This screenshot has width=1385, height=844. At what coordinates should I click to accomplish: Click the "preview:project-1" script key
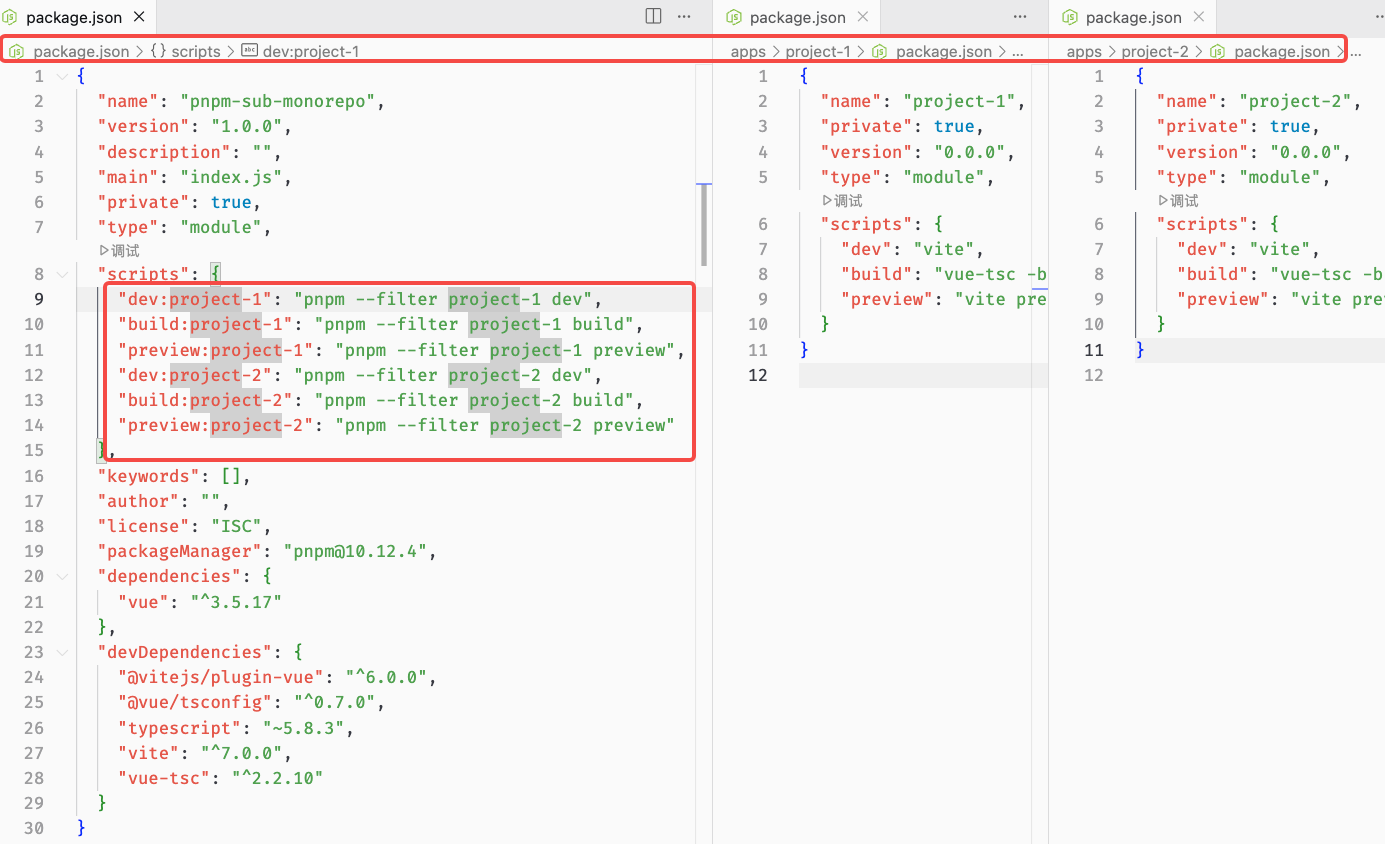tap(215, 350)
